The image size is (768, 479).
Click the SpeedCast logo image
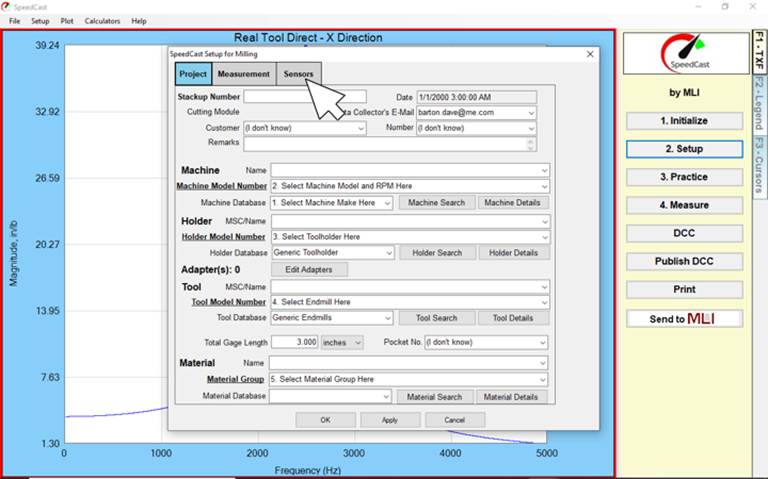point(686,52)
